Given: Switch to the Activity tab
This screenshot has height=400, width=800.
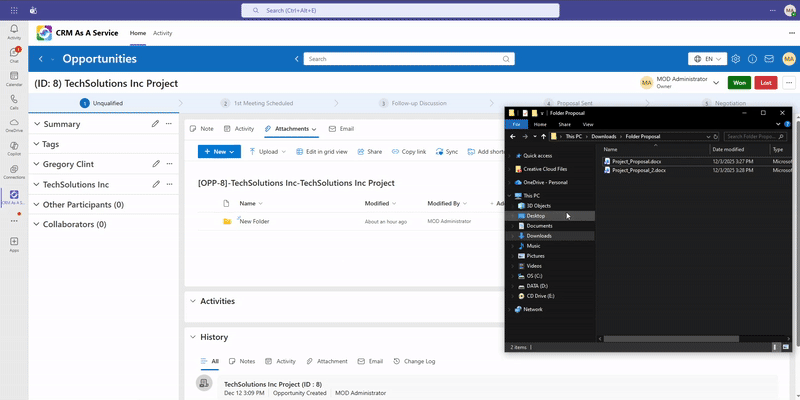Looking at the screenshot, I should coord(239,129).
